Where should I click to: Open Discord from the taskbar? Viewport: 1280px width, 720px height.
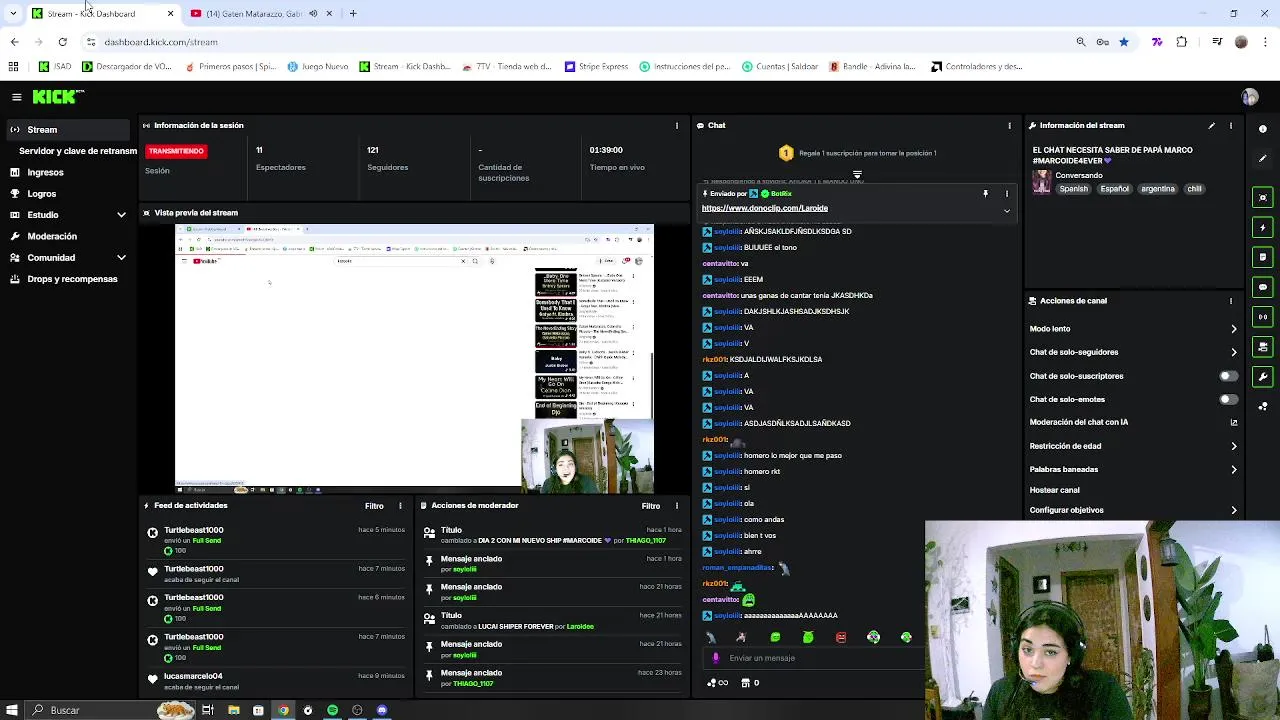pos(382,710)
